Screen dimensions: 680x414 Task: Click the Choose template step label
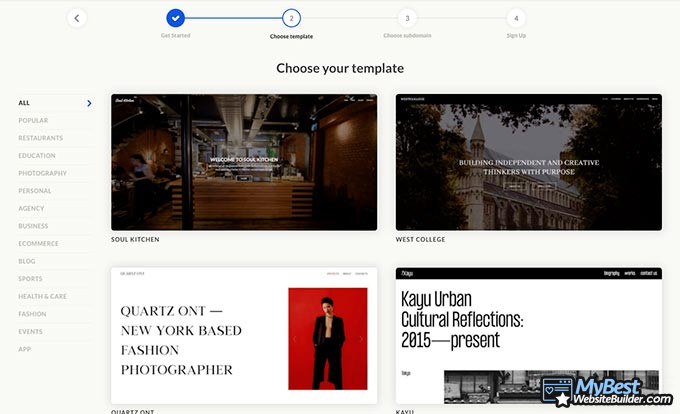tap(291, 36)
